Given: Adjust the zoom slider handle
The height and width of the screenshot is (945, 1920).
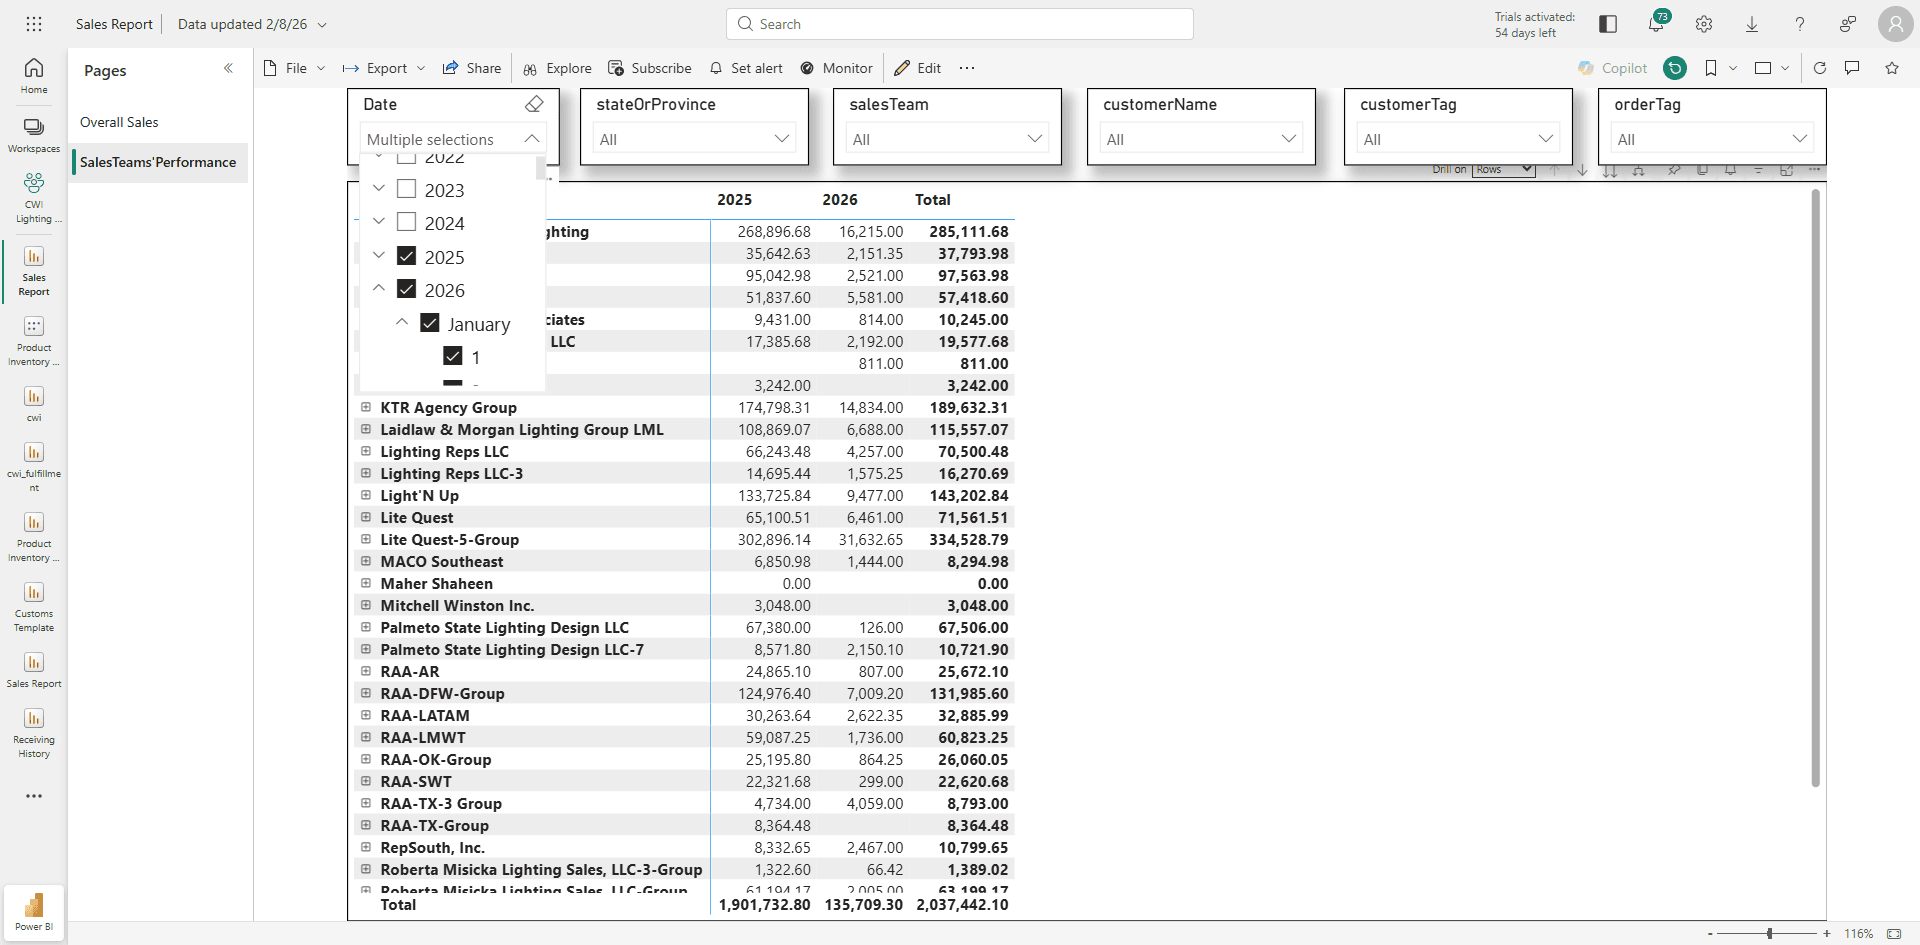Looking at the screenshot, I should pos(1769,933).
